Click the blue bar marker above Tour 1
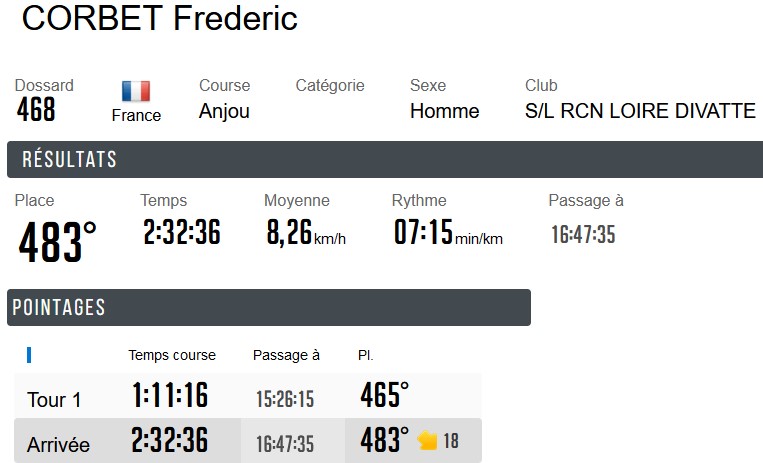Viewport: 763px width, 463px height. [29, 355]
